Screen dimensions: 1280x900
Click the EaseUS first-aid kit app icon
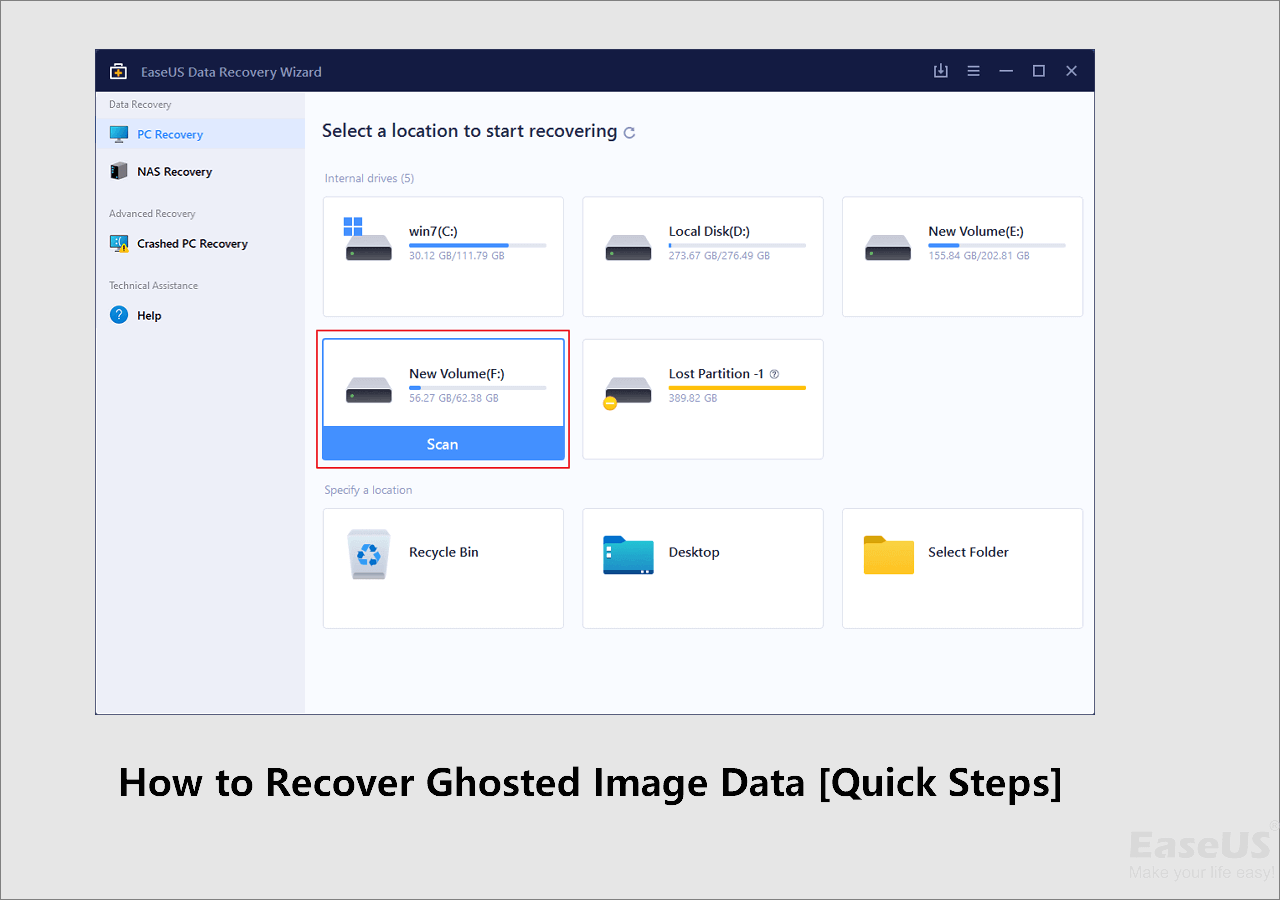tap(118, 71)
